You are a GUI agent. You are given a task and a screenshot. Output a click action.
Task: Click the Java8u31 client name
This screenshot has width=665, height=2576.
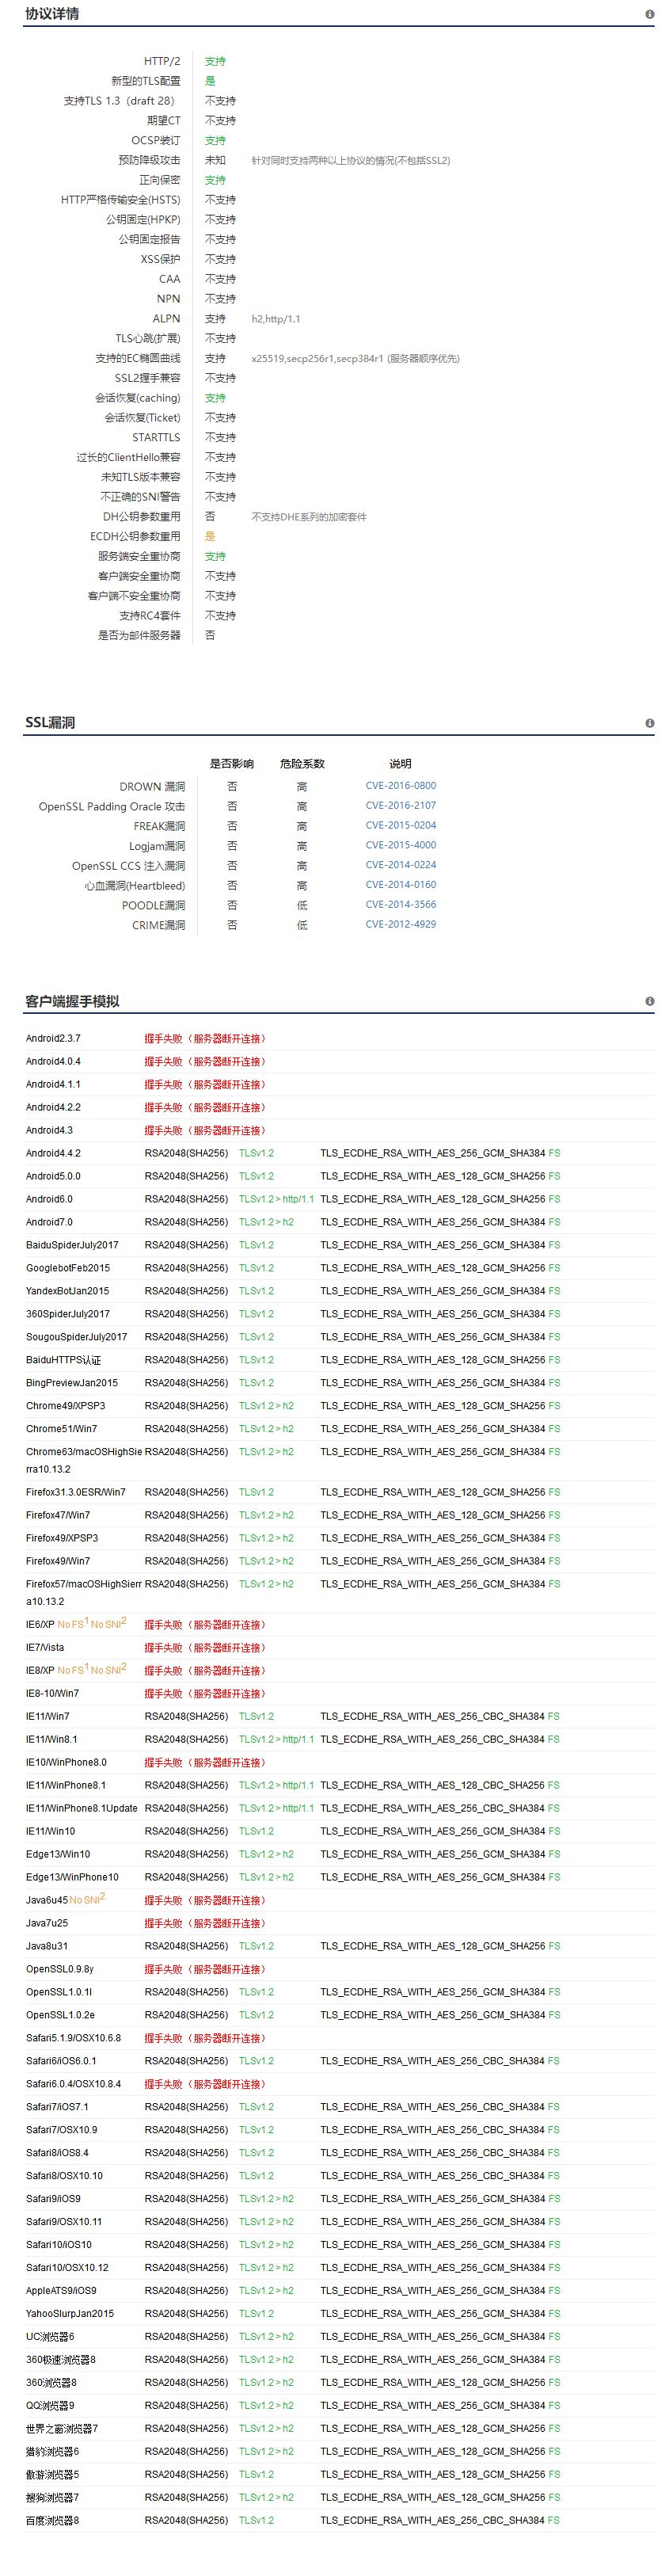coord(47,1947)
